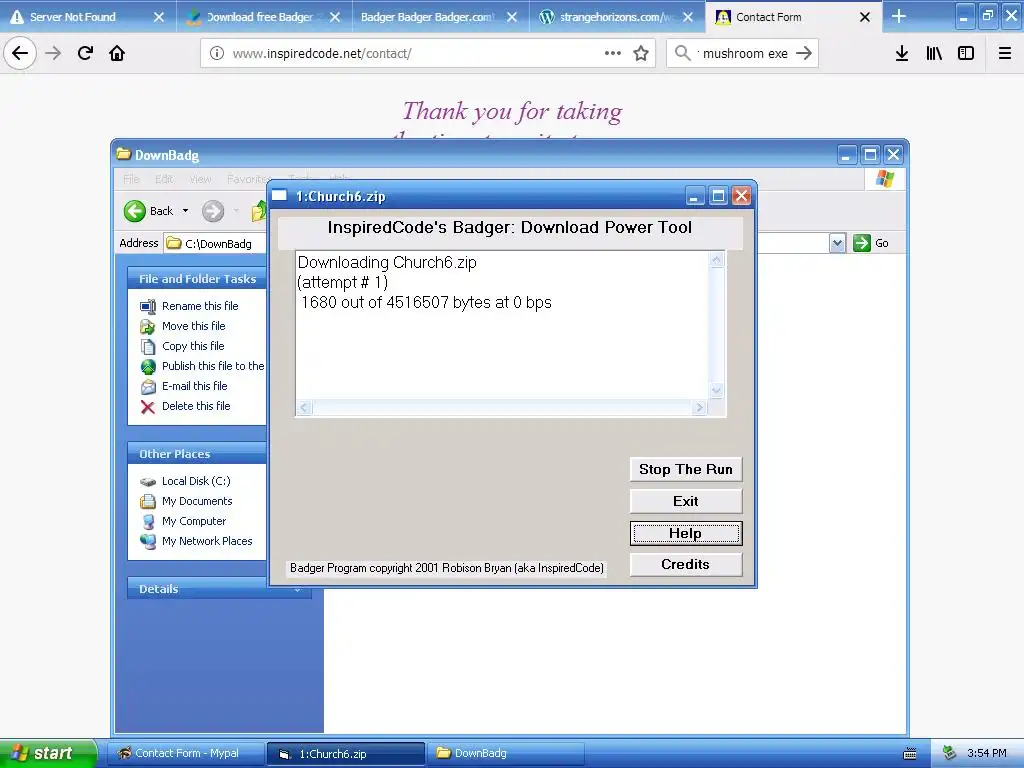Open the site information icon in address bar

[217, 53]
